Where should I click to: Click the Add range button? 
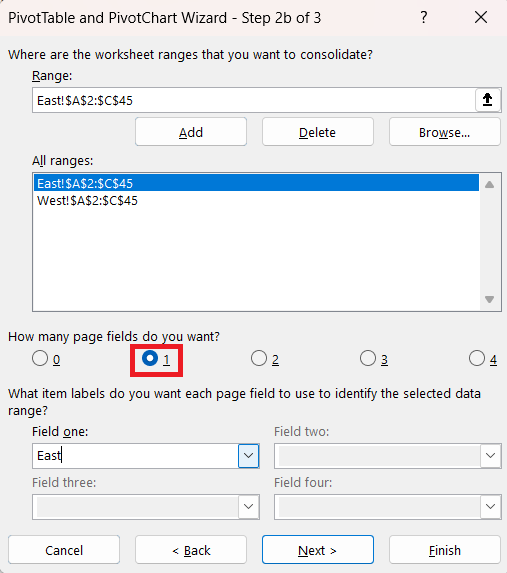[x=191, y=132]
